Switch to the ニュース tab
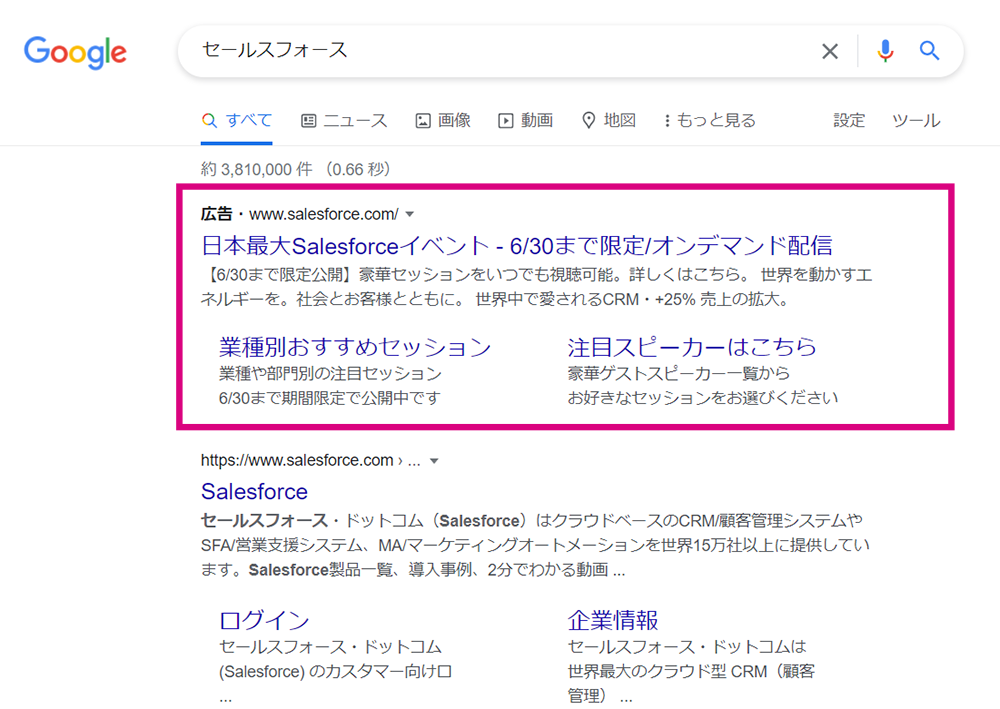 pos(344,121)
